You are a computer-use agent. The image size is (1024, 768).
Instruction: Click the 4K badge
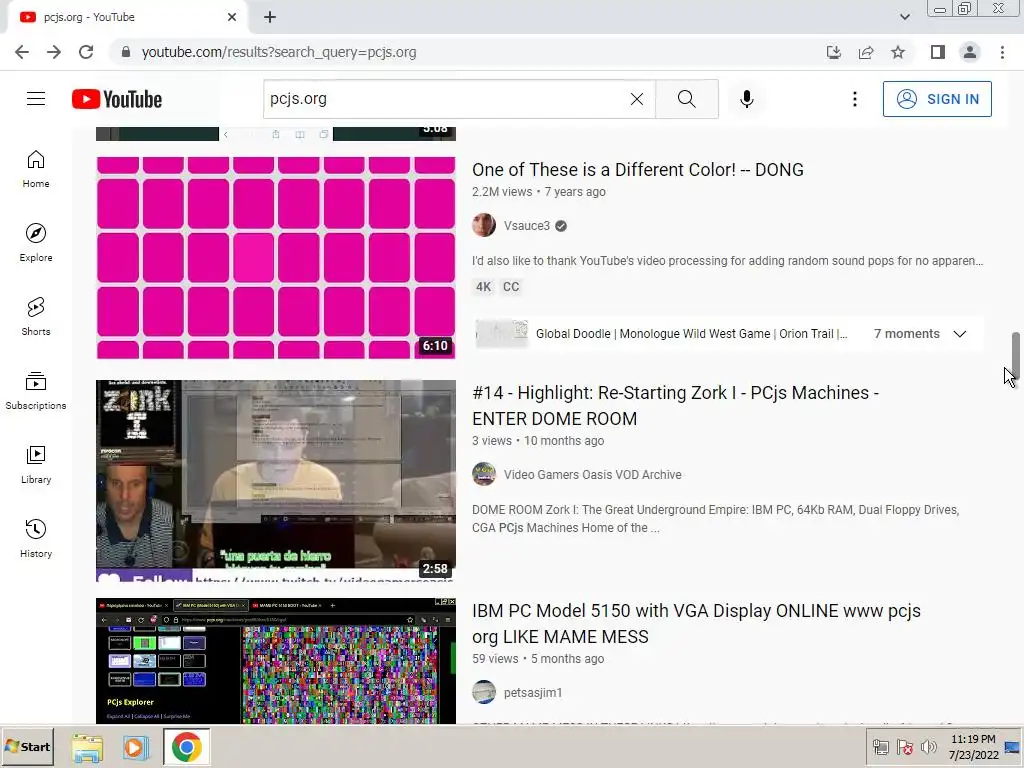483,287
